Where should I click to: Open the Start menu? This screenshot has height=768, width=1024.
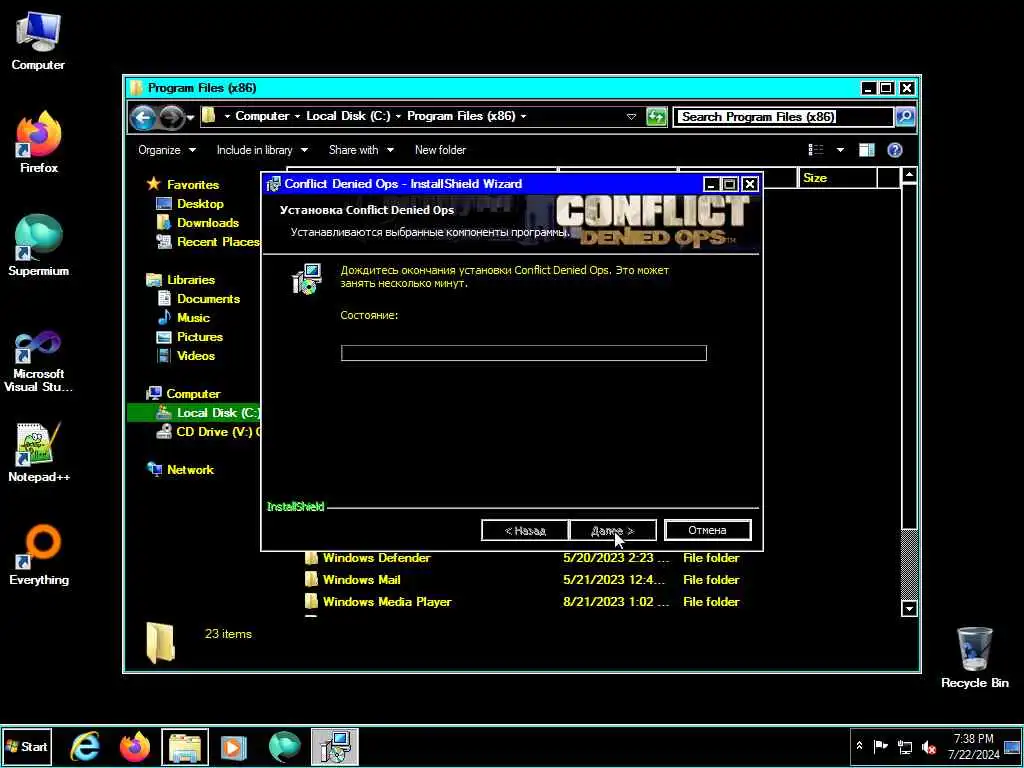27,746
